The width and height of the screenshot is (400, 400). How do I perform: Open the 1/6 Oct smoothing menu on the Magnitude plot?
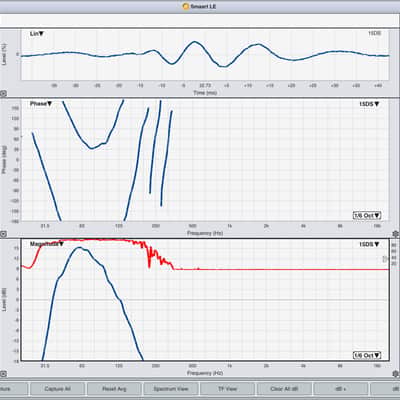[x=367, y=355]
